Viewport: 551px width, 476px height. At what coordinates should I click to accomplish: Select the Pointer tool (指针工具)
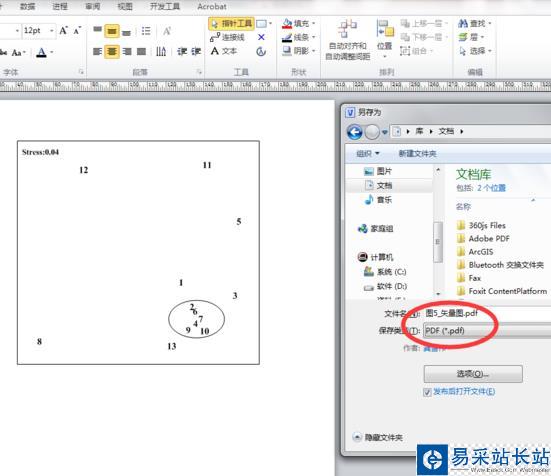tap(231, 24)
